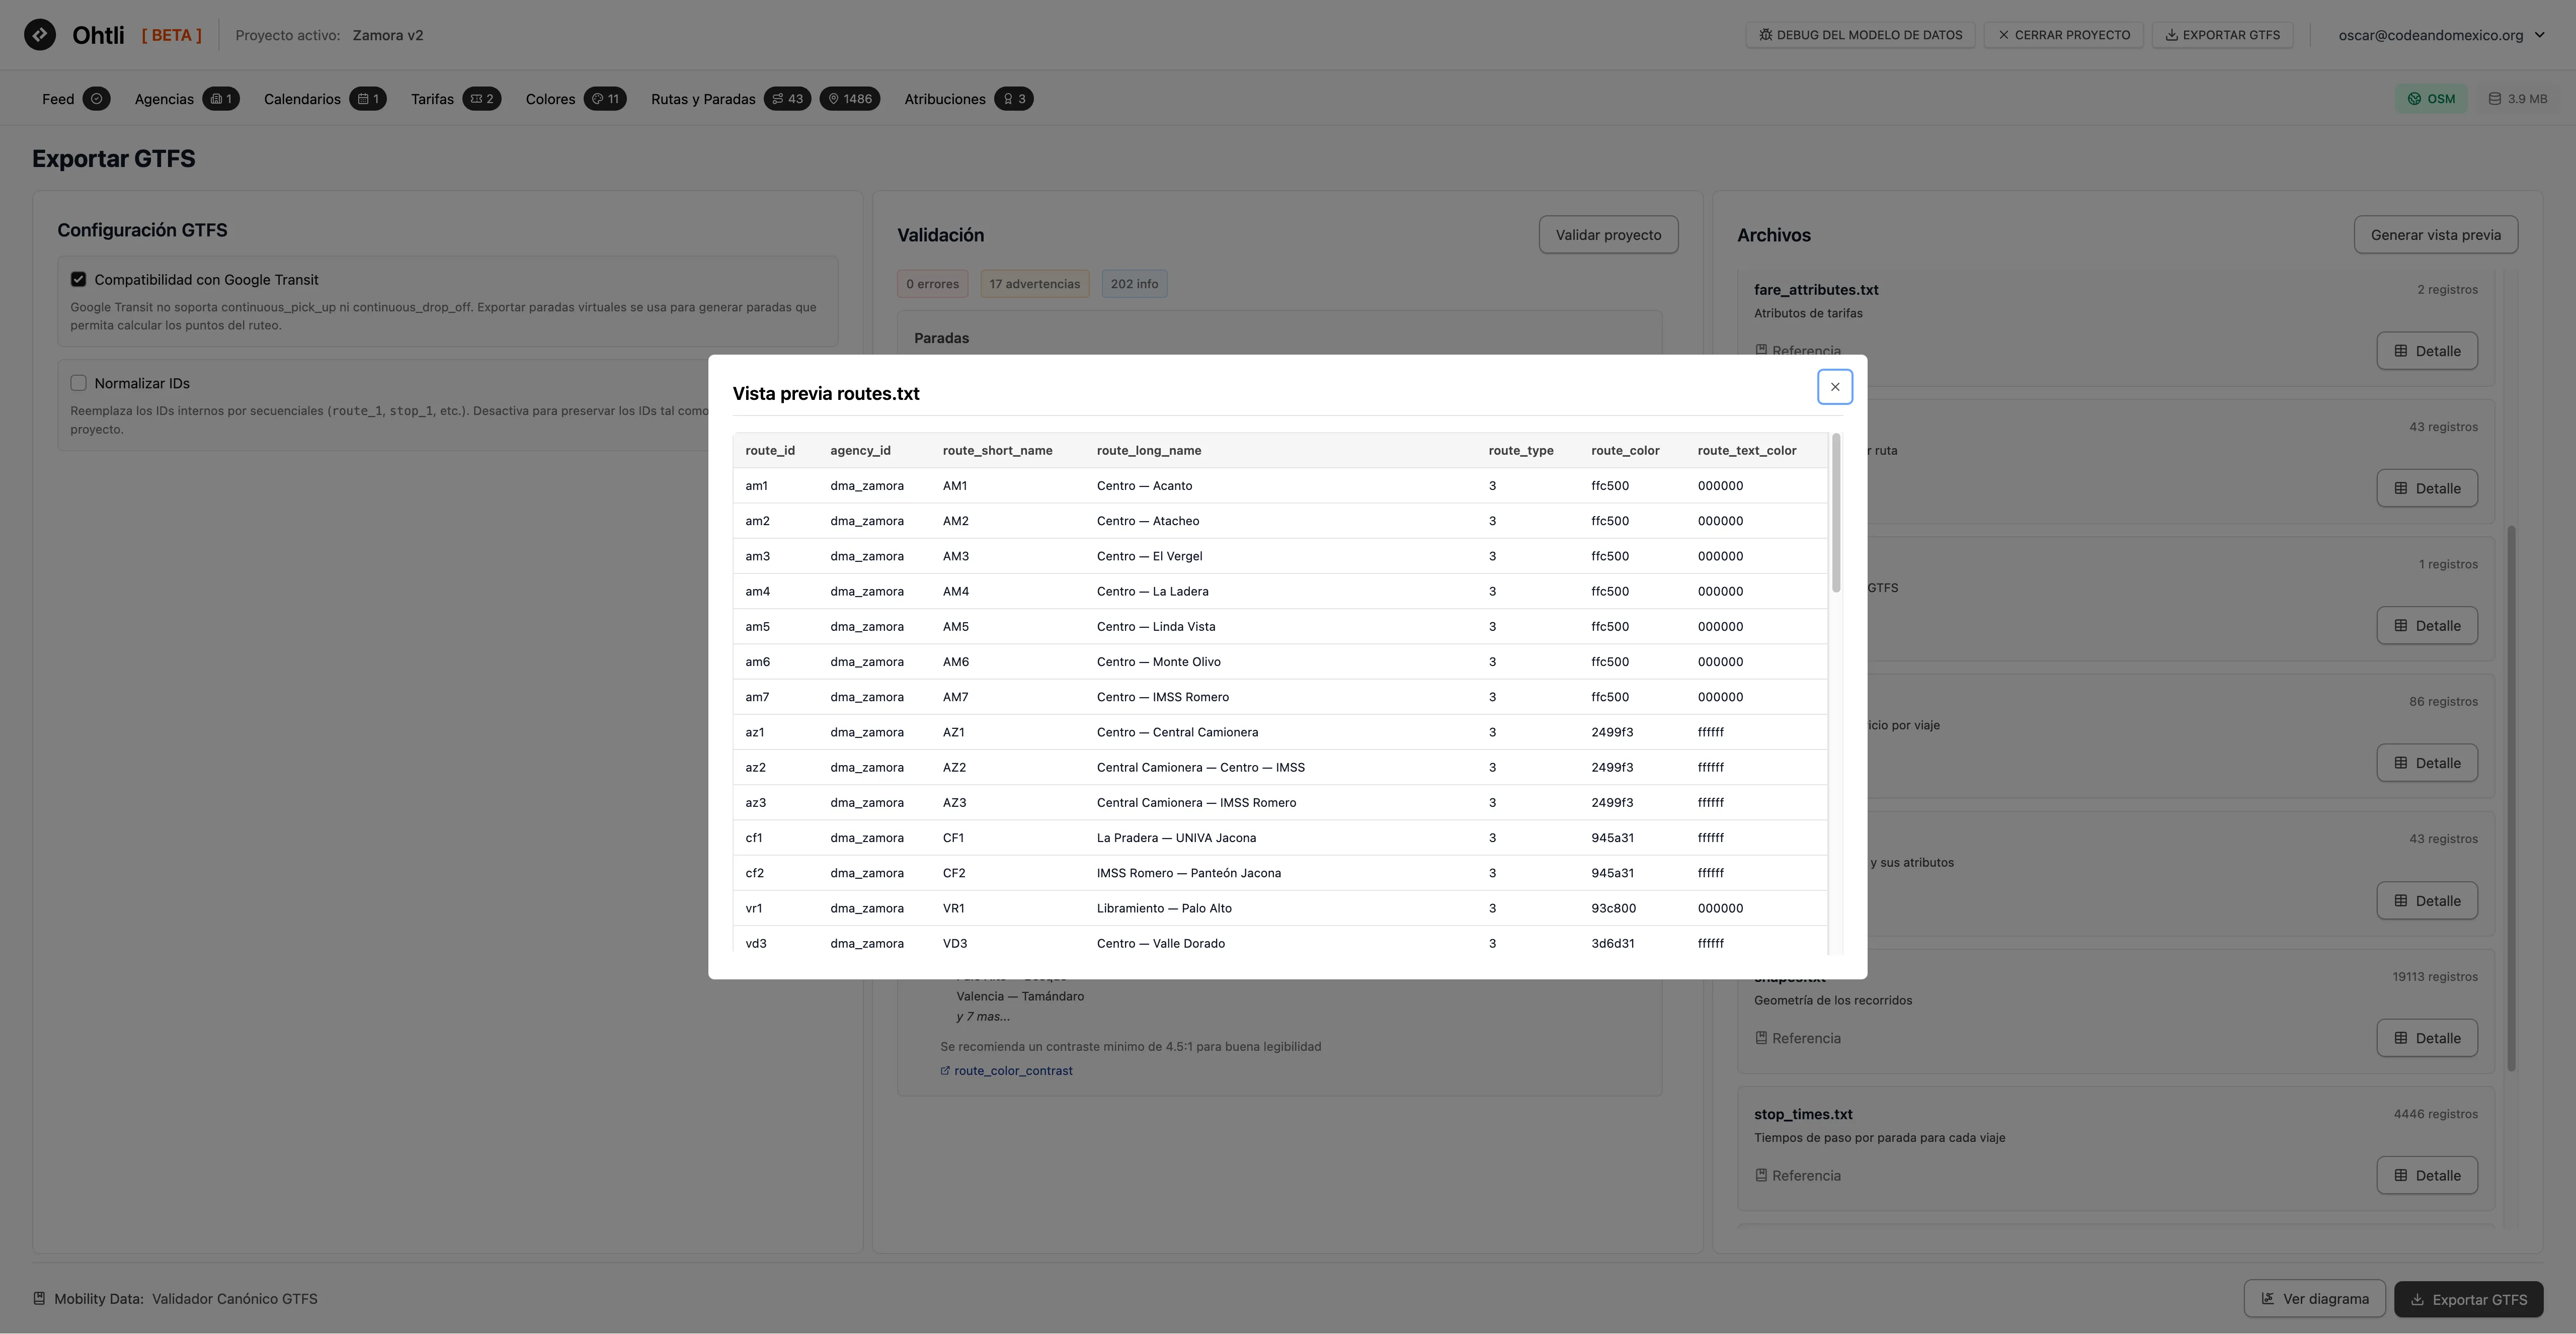Click the "3d6d31" route color cell

coord(1612,943)
